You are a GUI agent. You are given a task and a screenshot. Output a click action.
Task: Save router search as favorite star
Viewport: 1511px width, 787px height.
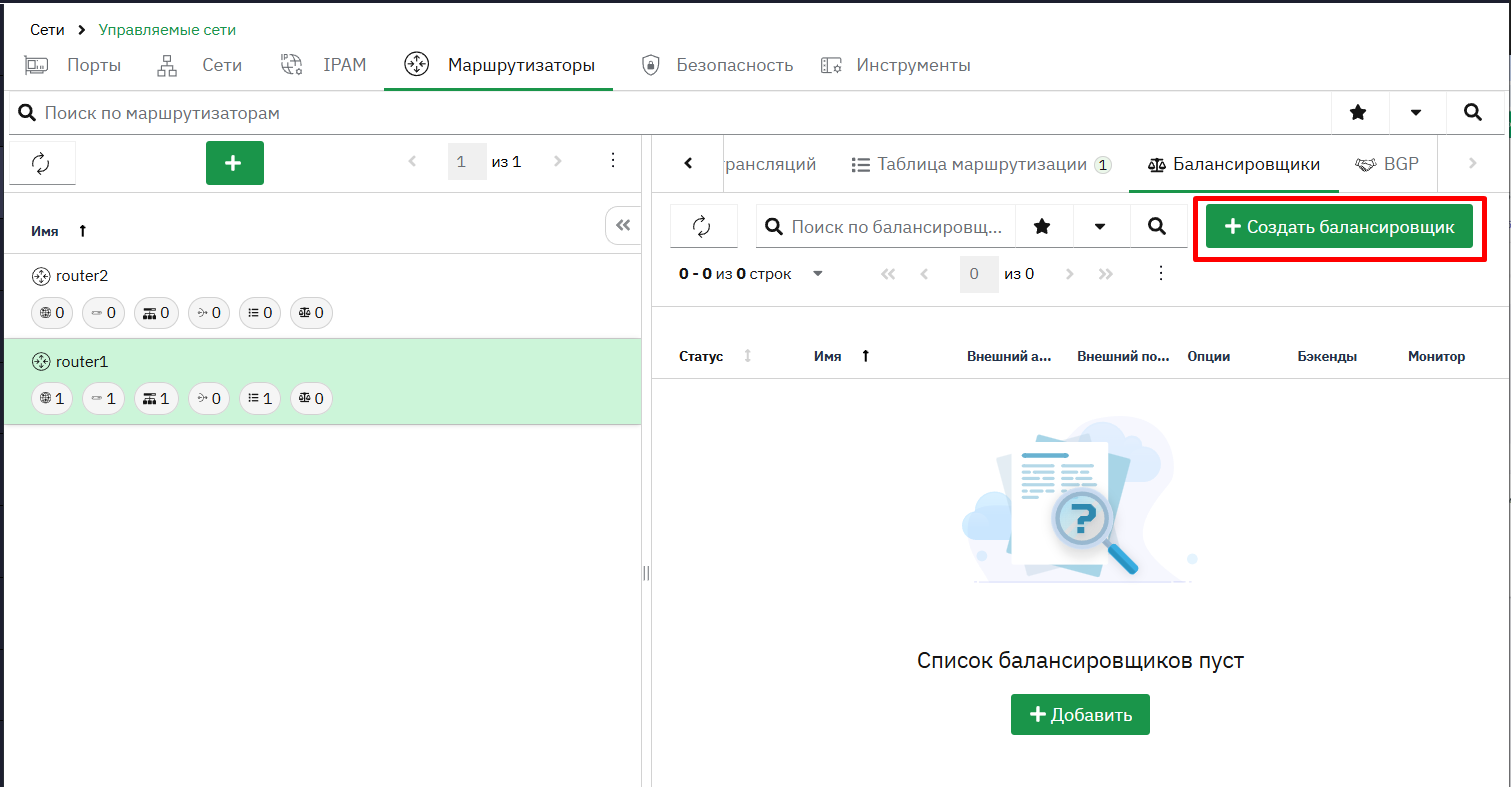(1359, 113)
